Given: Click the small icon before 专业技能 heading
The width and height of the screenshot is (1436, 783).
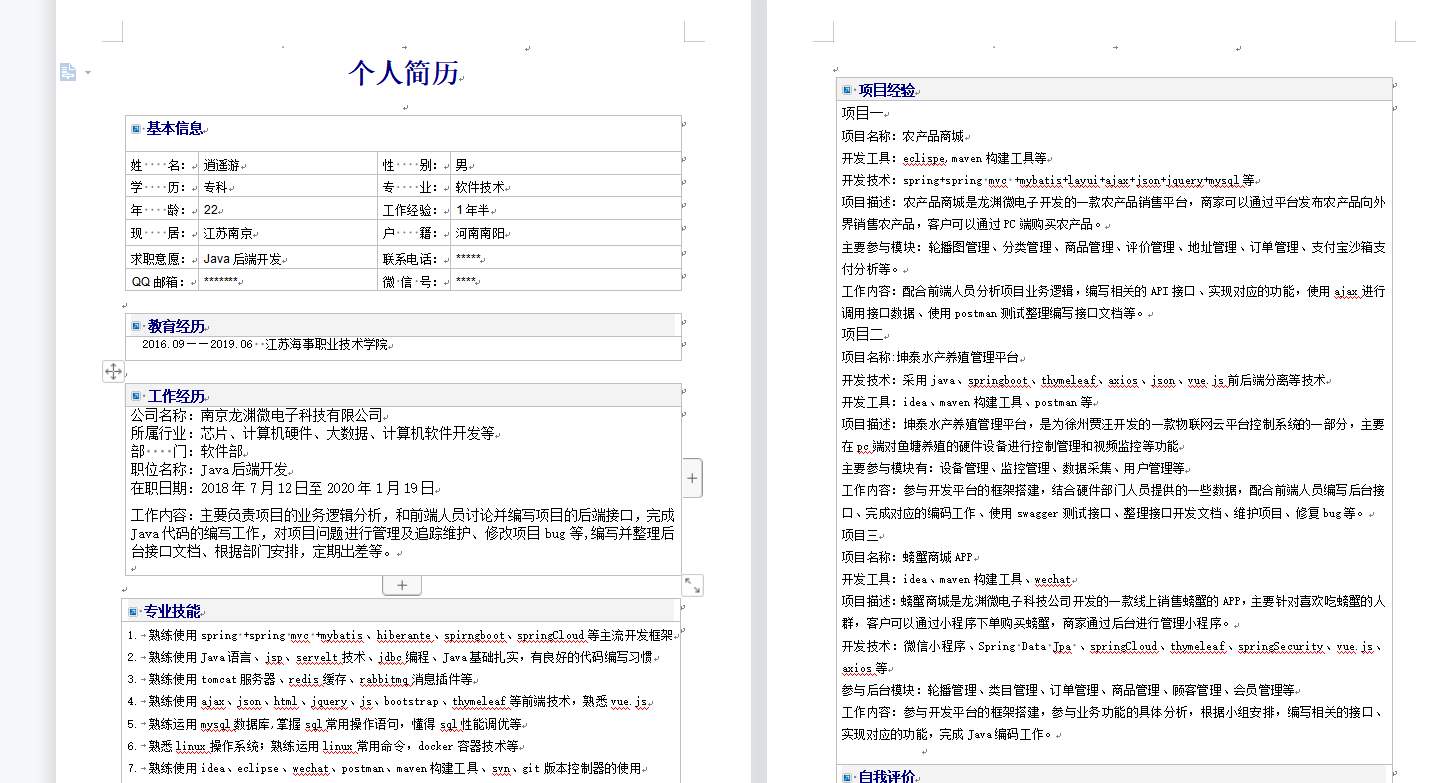Looking at the screenshot, I should pyautogui.click(x=133, y=611).
